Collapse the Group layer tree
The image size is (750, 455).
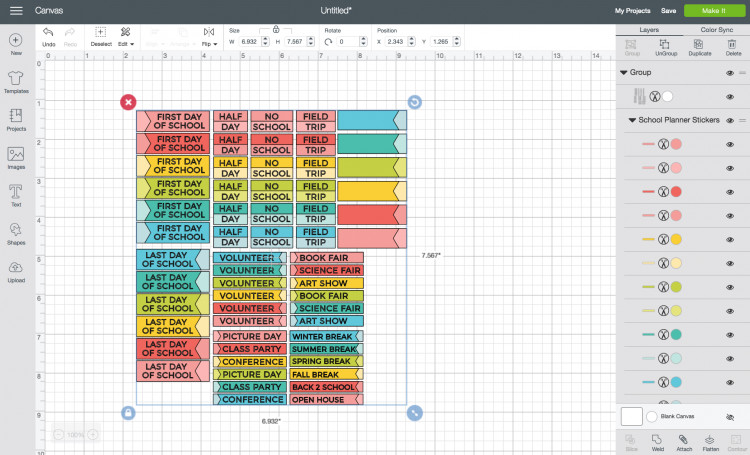pyautogui.click(x=623, y=73)
